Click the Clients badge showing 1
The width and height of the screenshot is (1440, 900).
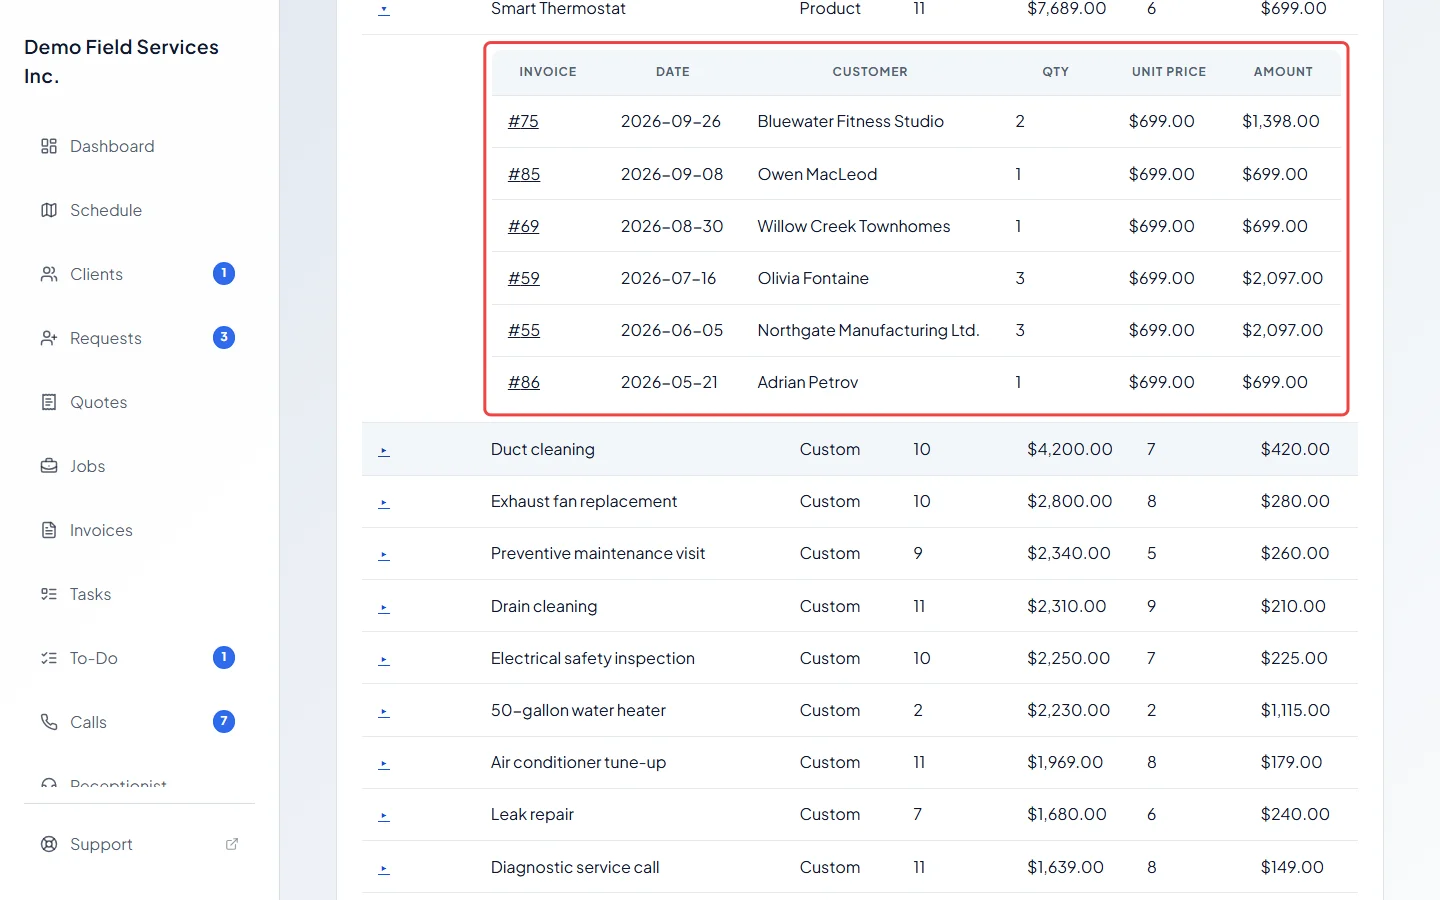click(224, 273)
